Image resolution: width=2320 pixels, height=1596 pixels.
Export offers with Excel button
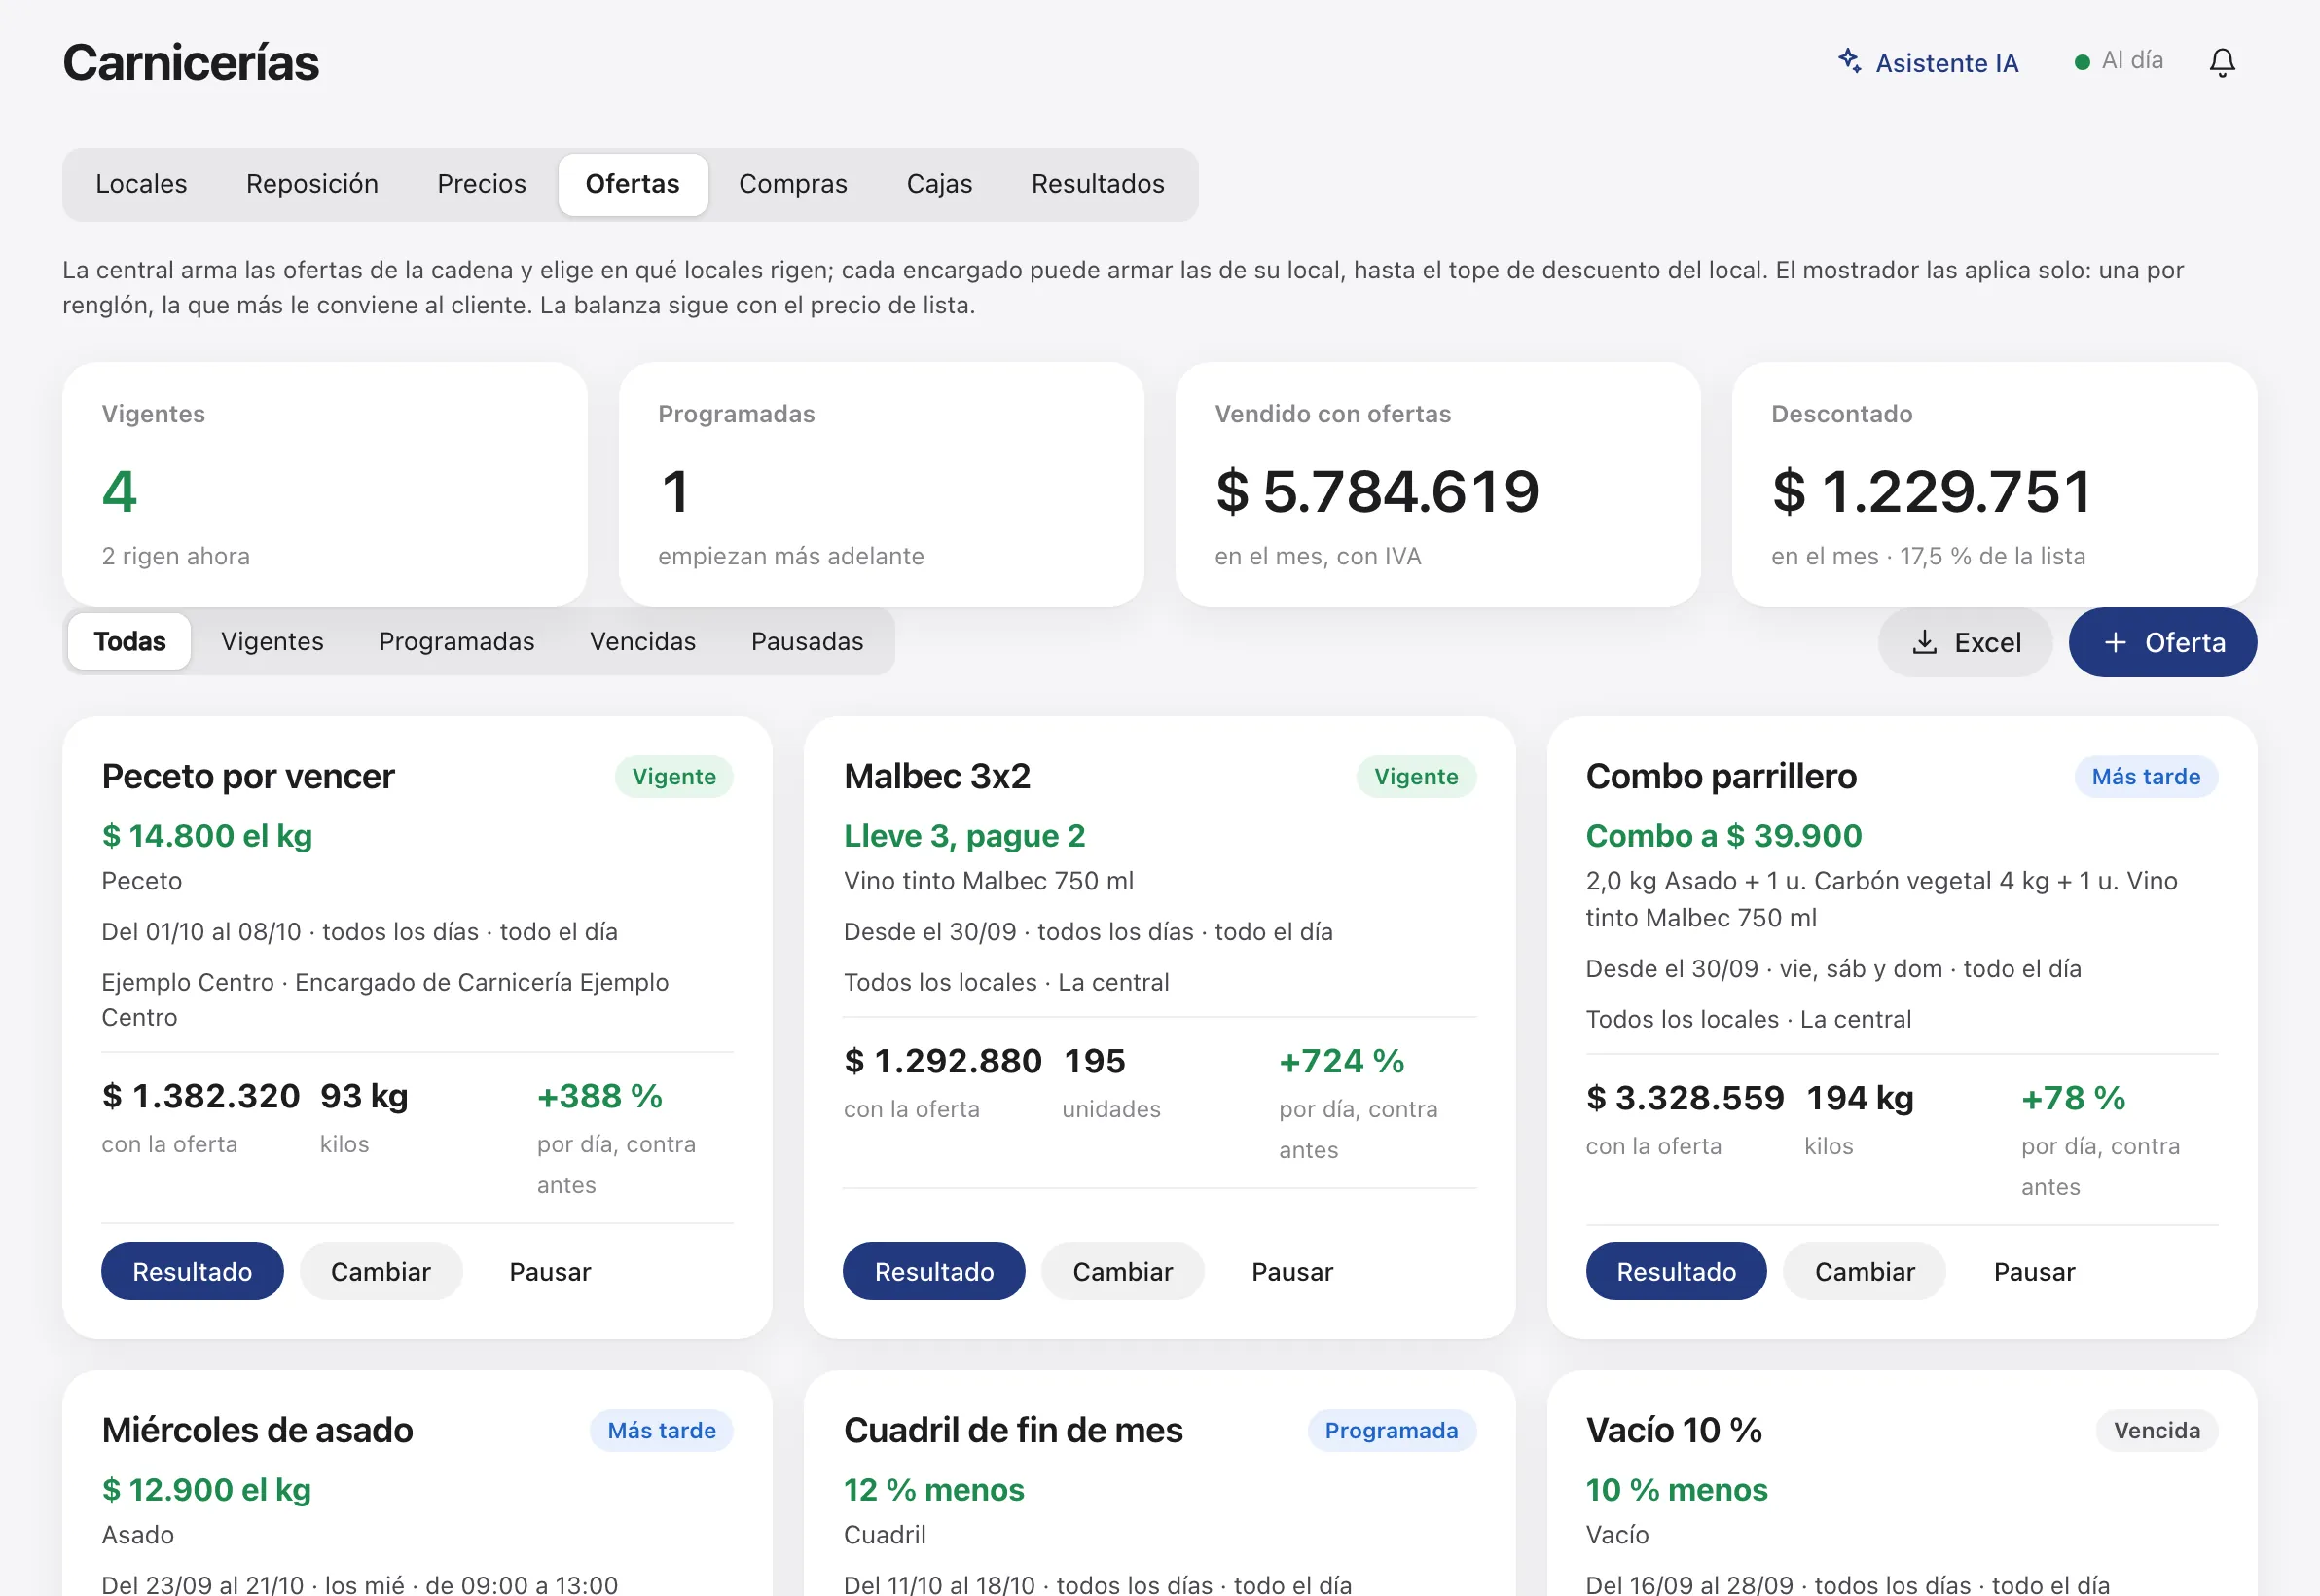click(1965, 642)
